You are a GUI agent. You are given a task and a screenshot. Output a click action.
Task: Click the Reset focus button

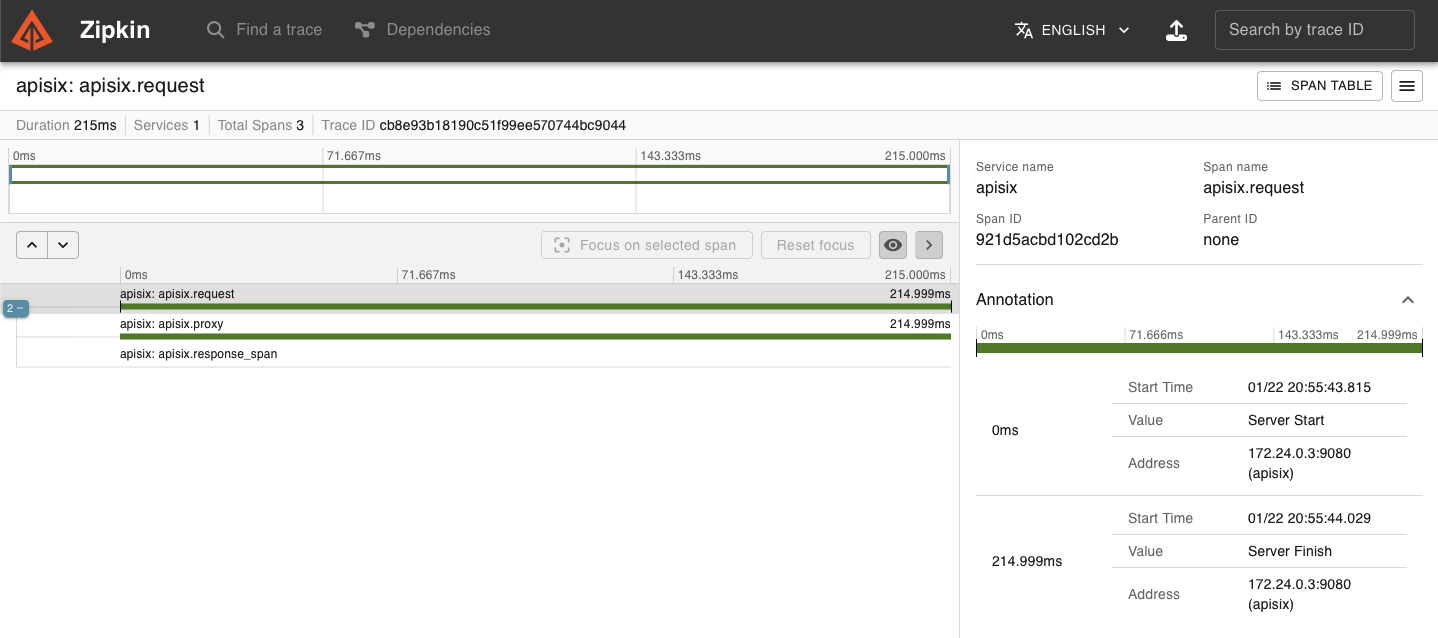point(816,245)
